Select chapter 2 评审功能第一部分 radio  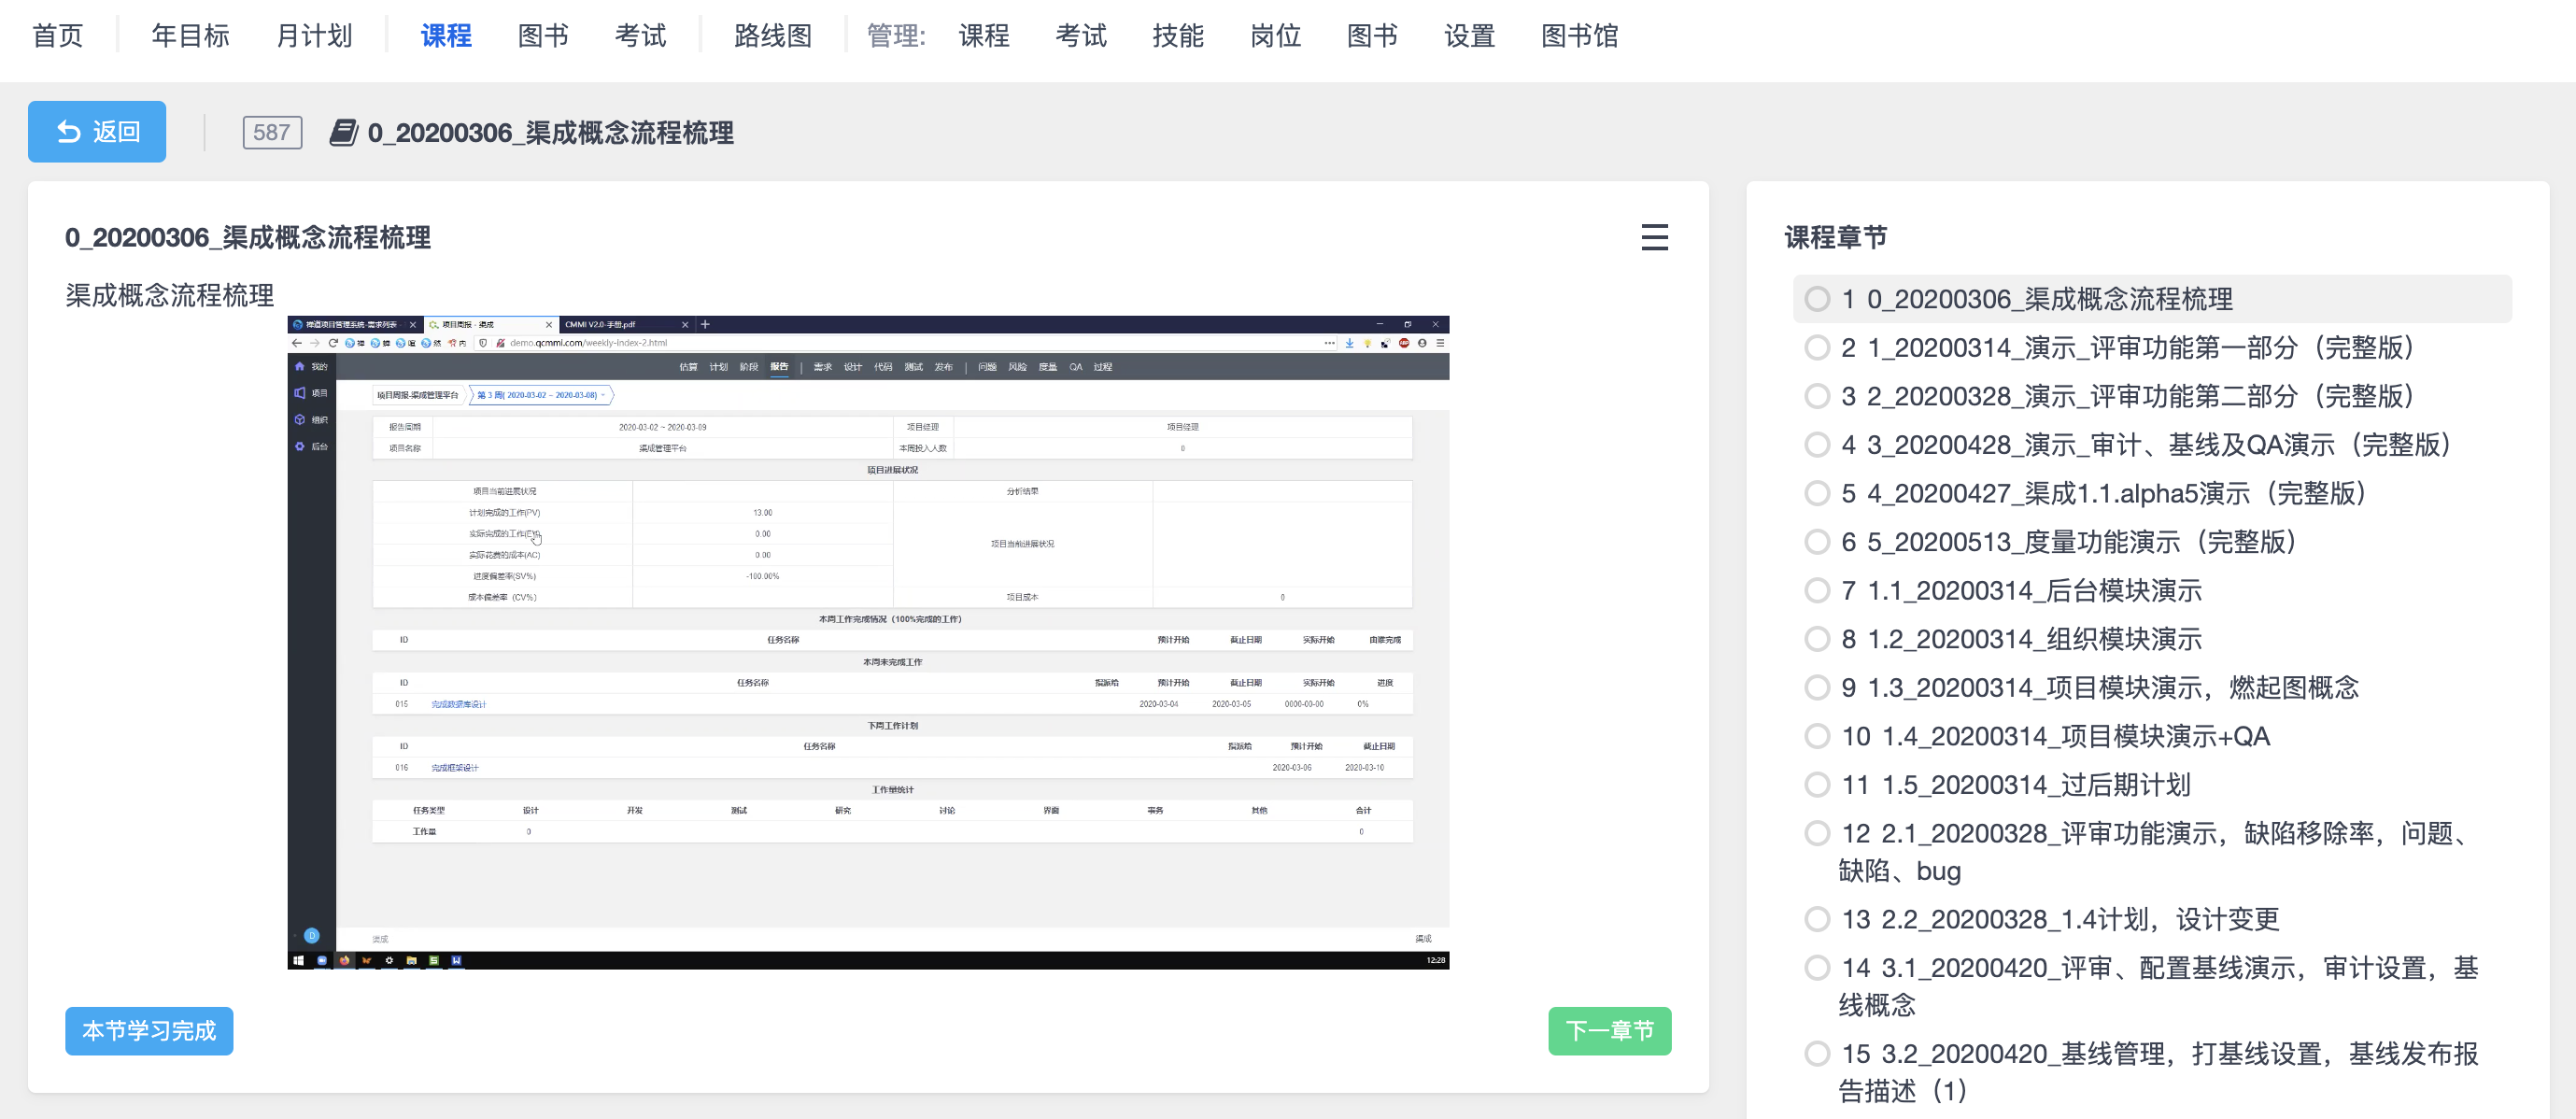(1817, 348)
